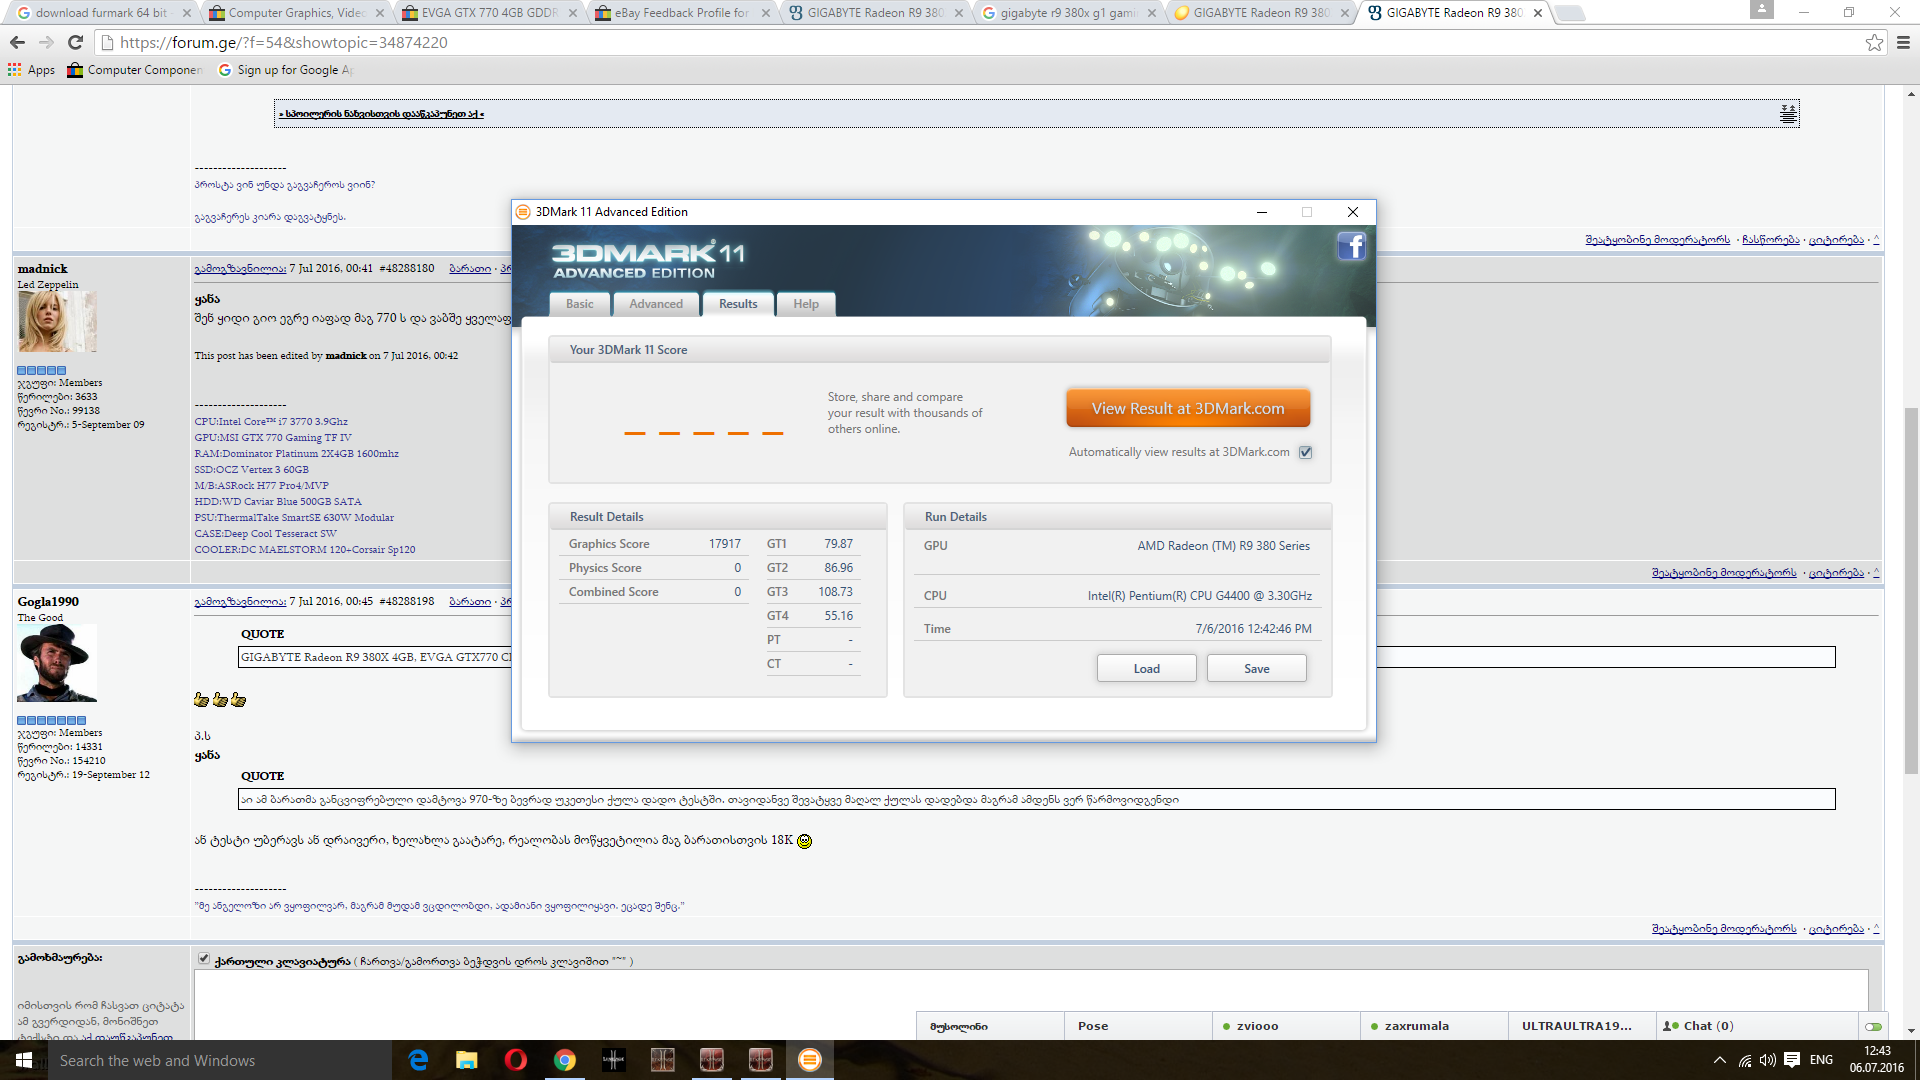Bookmark this page with the star icon
This screenshot has width=1920, height=1080.
[x=1874, y=42]
